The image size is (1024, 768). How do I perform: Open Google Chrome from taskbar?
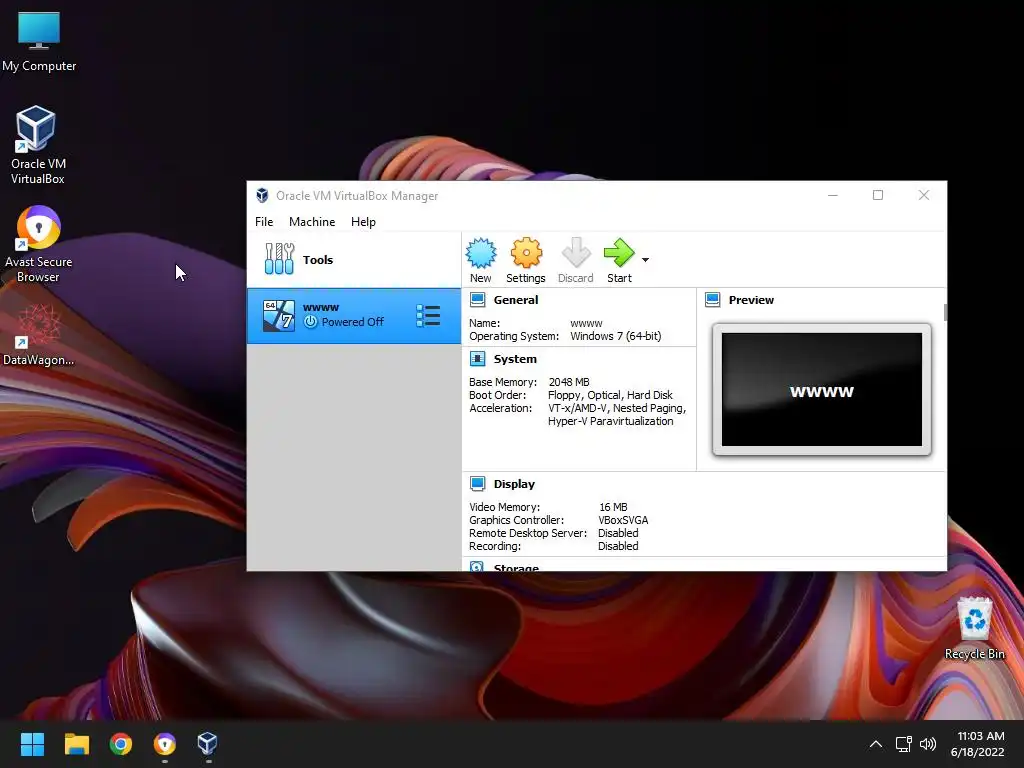pyautogui.click(x=121, y=744)
